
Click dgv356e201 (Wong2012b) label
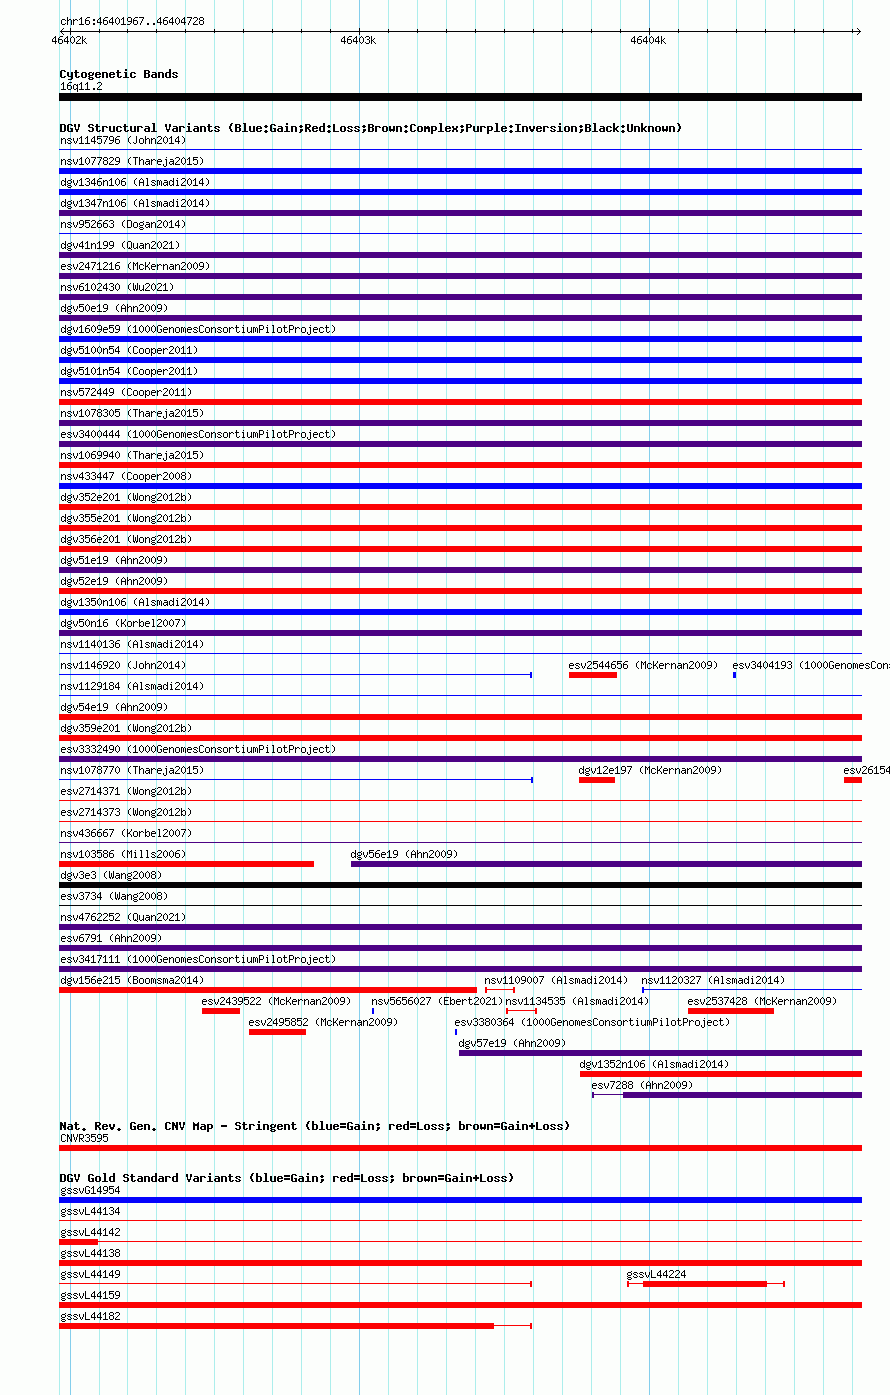click(126, 539)
